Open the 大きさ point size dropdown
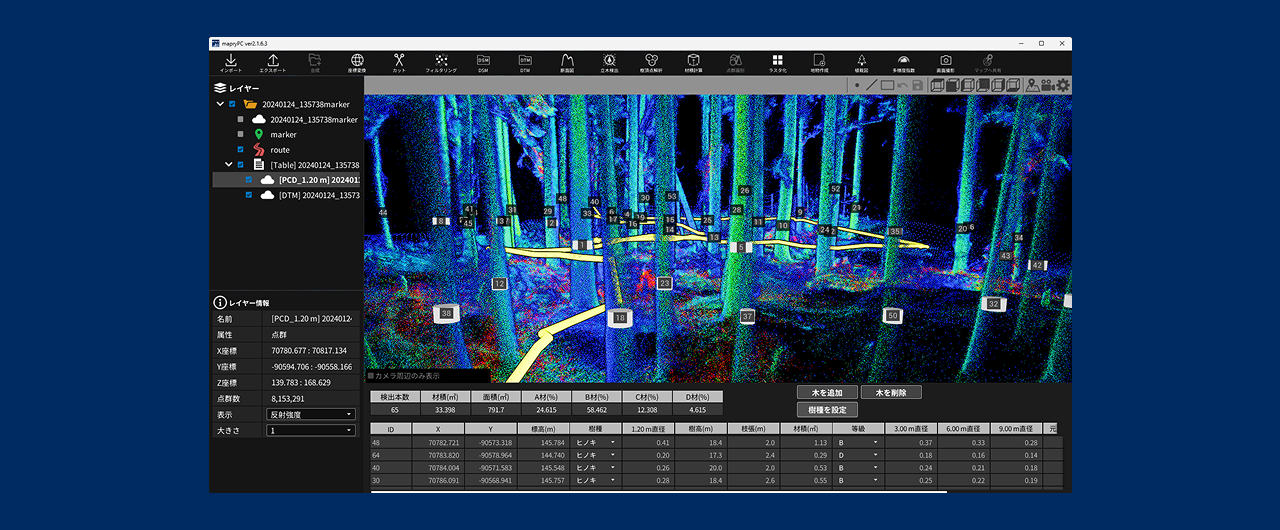The width and height of the screenshot is (1280, 530). coord(311,430)
